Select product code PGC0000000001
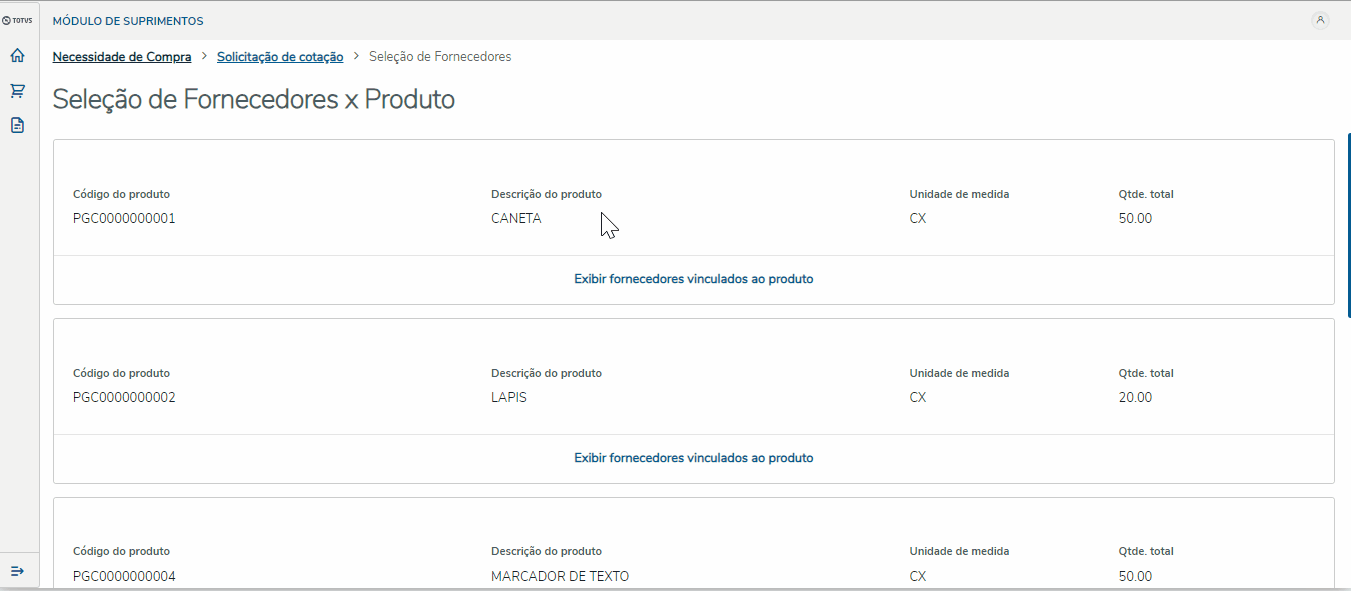This screenshot has height=591, width=1351. tap(124, 218)
